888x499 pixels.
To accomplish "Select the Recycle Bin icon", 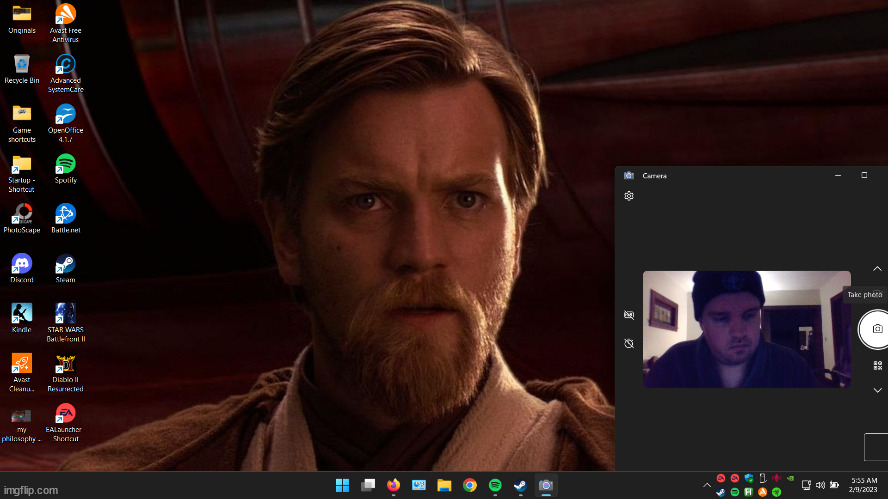I will point(22,69).
